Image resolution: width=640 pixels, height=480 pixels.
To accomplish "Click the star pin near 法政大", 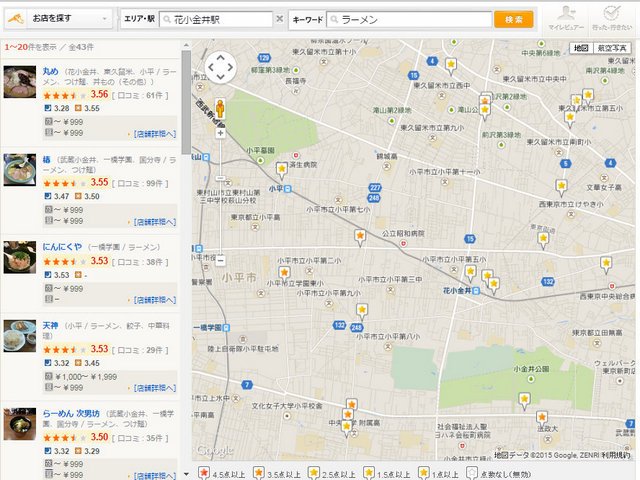I will (542, 418).
